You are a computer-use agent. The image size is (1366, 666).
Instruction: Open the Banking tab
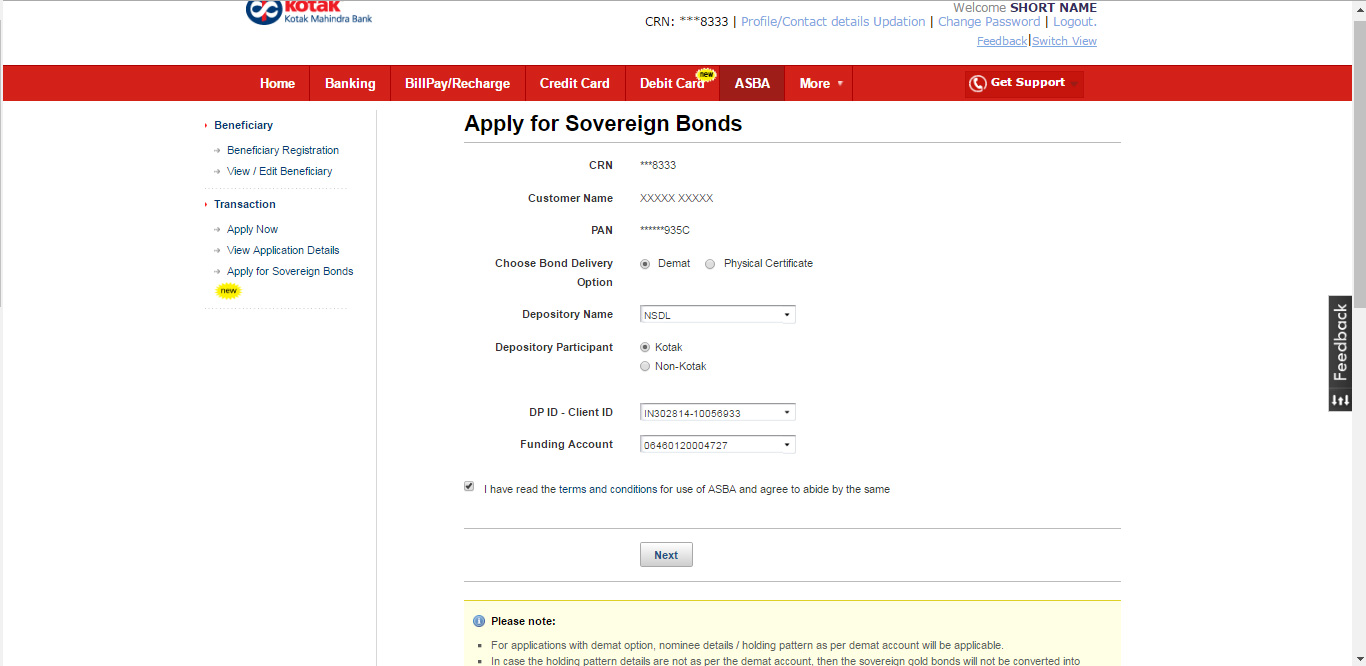pos(350,83)
